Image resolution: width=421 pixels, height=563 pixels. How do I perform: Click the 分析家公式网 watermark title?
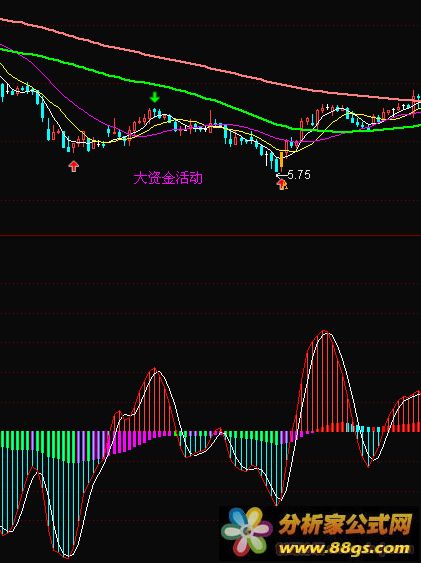[345, 524]
